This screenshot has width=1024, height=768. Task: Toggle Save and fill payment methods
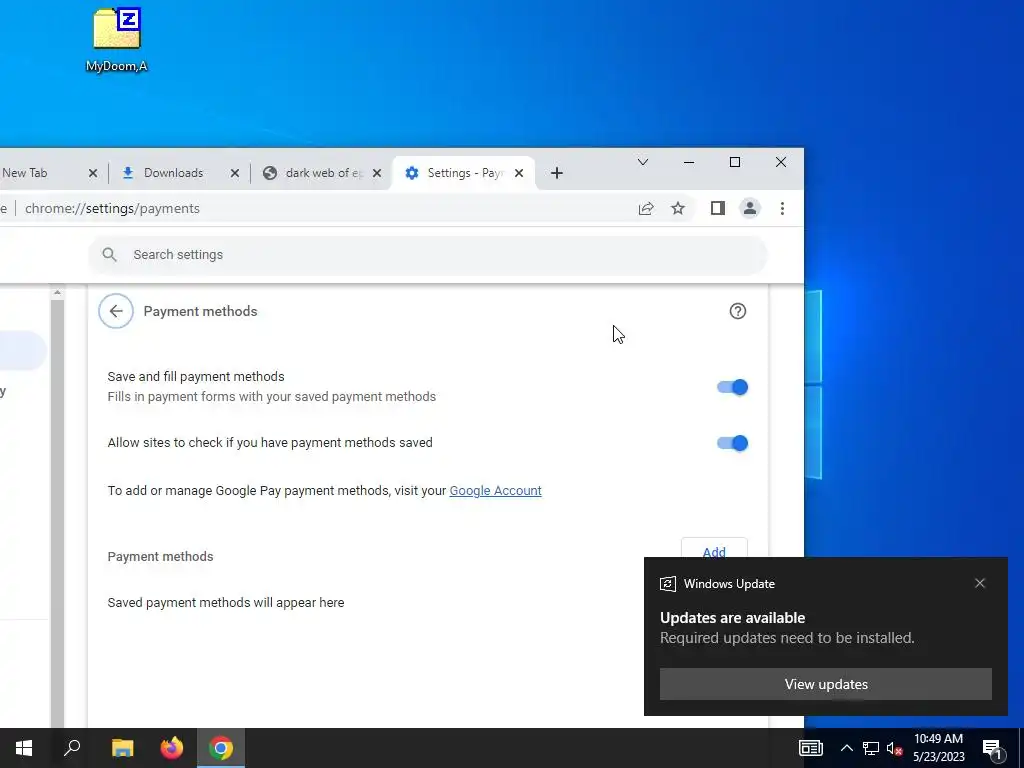(732, 387)
